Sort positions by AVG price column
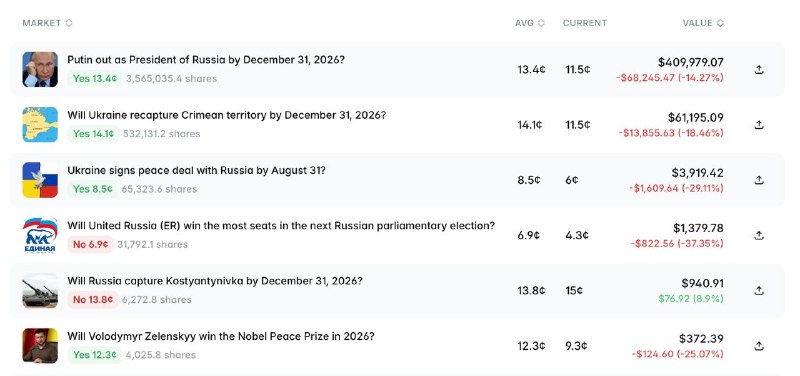This screenshot has height=376, width=800. tap(530, 23)
